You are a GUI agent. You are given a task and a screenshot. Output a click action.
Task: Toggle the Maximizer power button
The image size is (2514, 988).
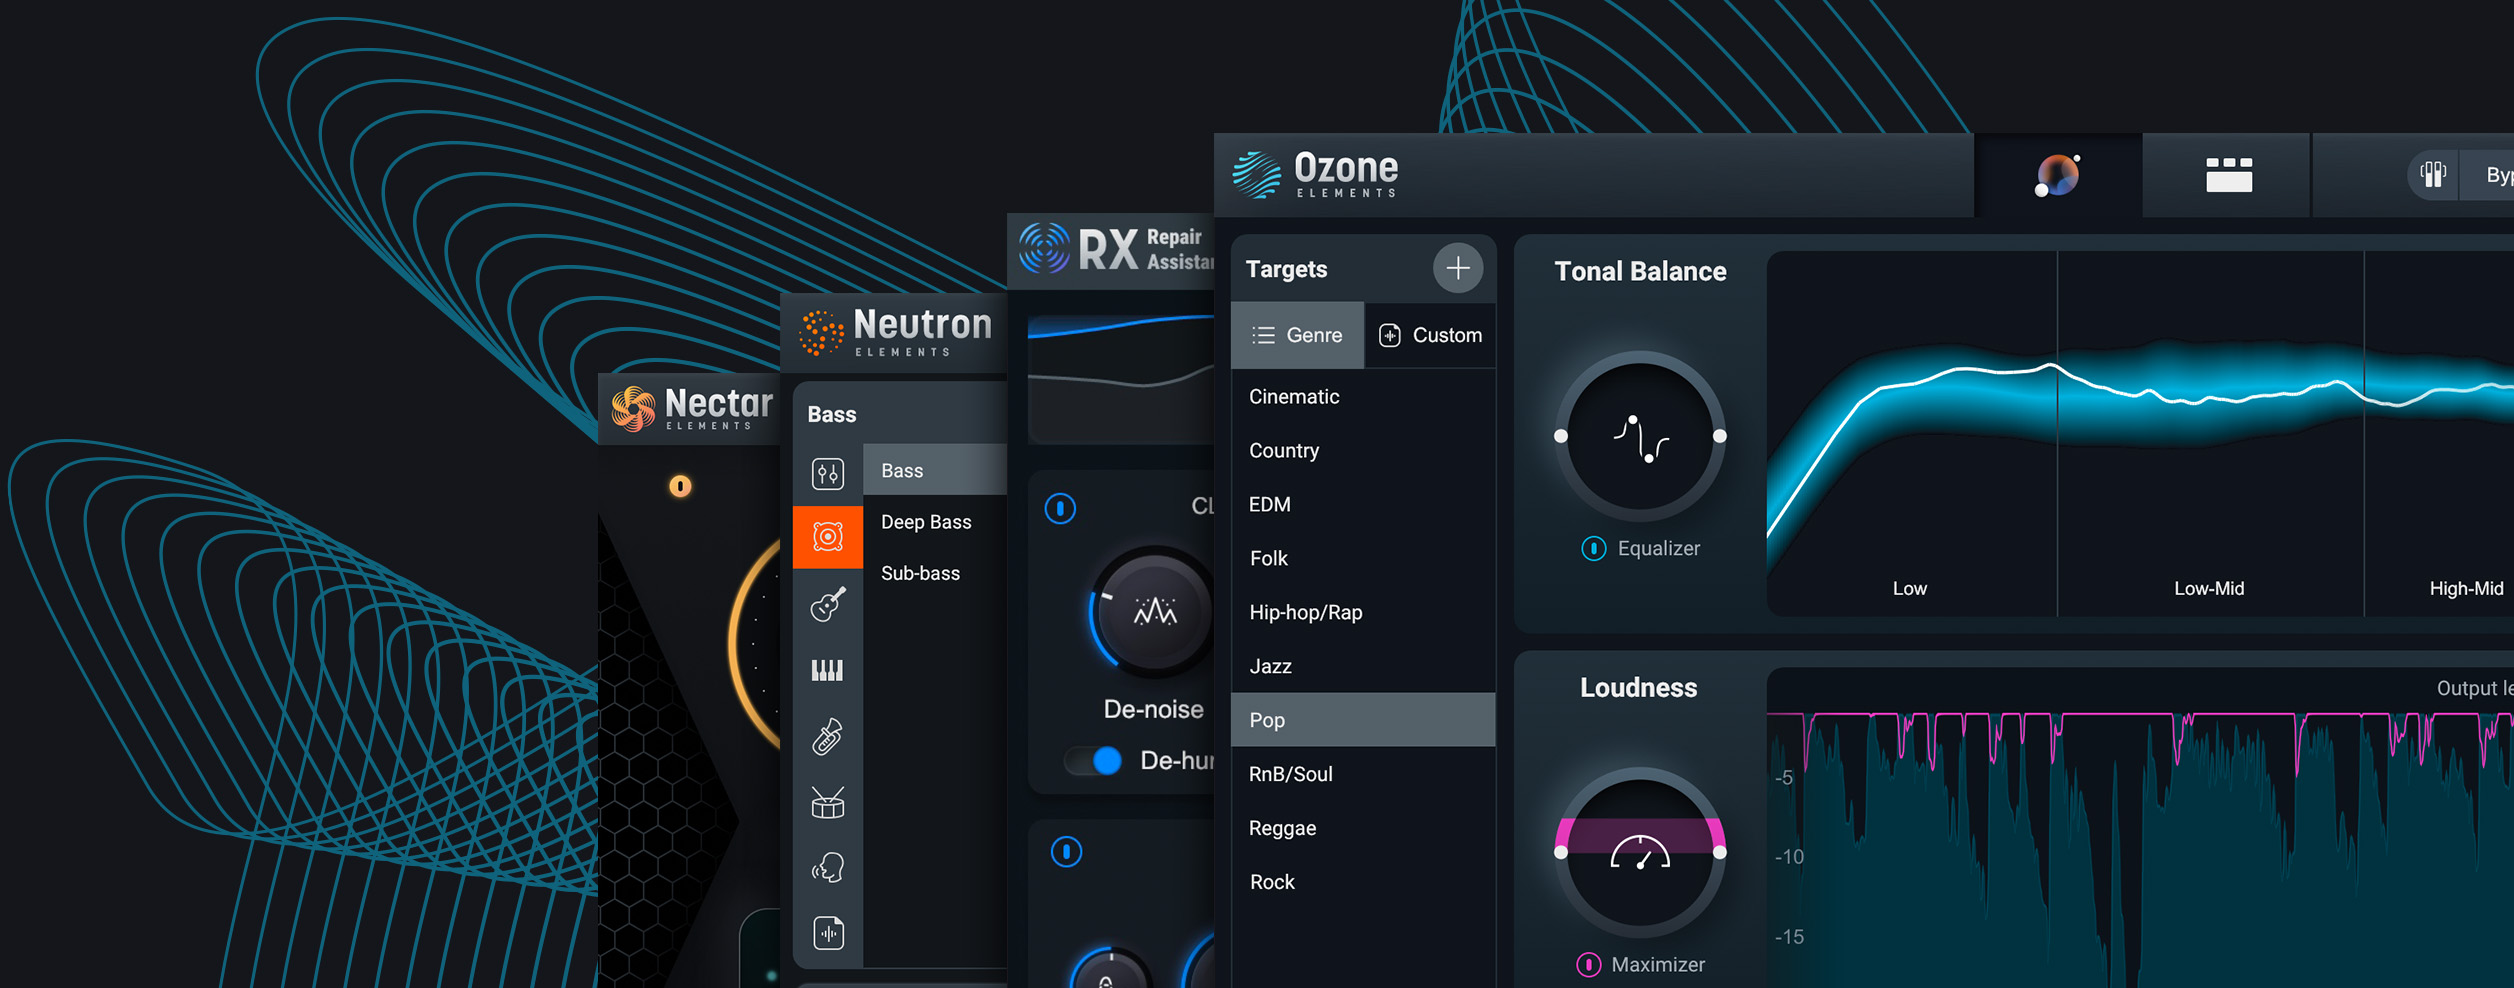tap(1588, 965)
